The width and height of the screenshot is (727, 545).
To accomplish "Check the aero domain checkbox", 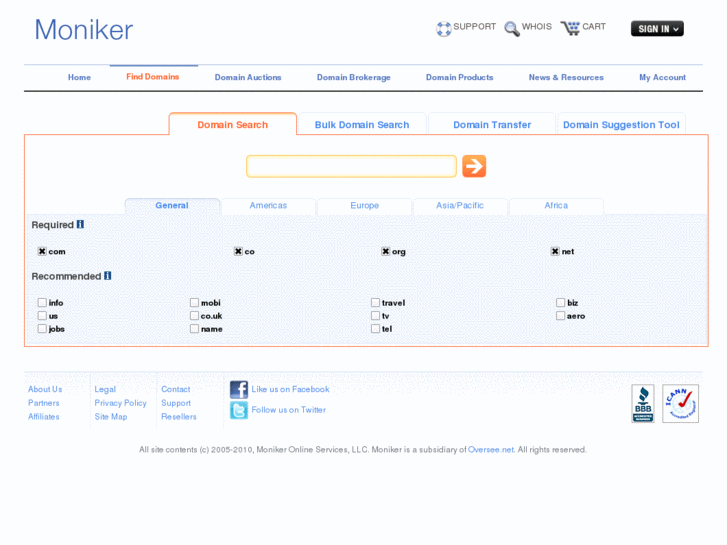I will 561,315.
